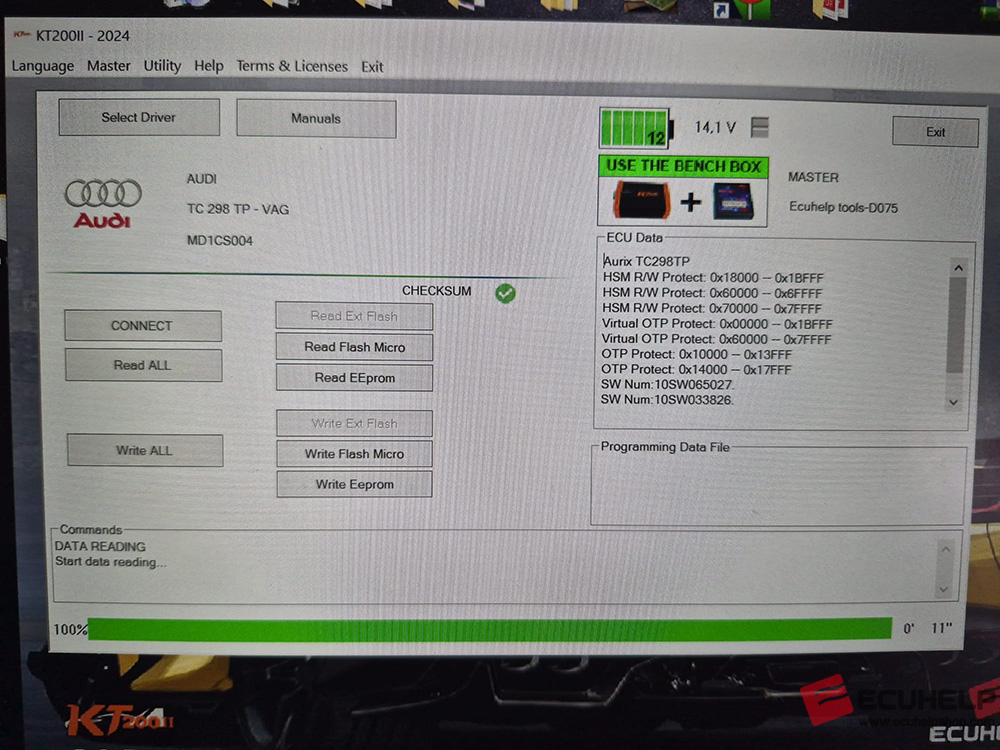Click the CHECKSUM label
1000x750 pixels.
click(437, 291)
